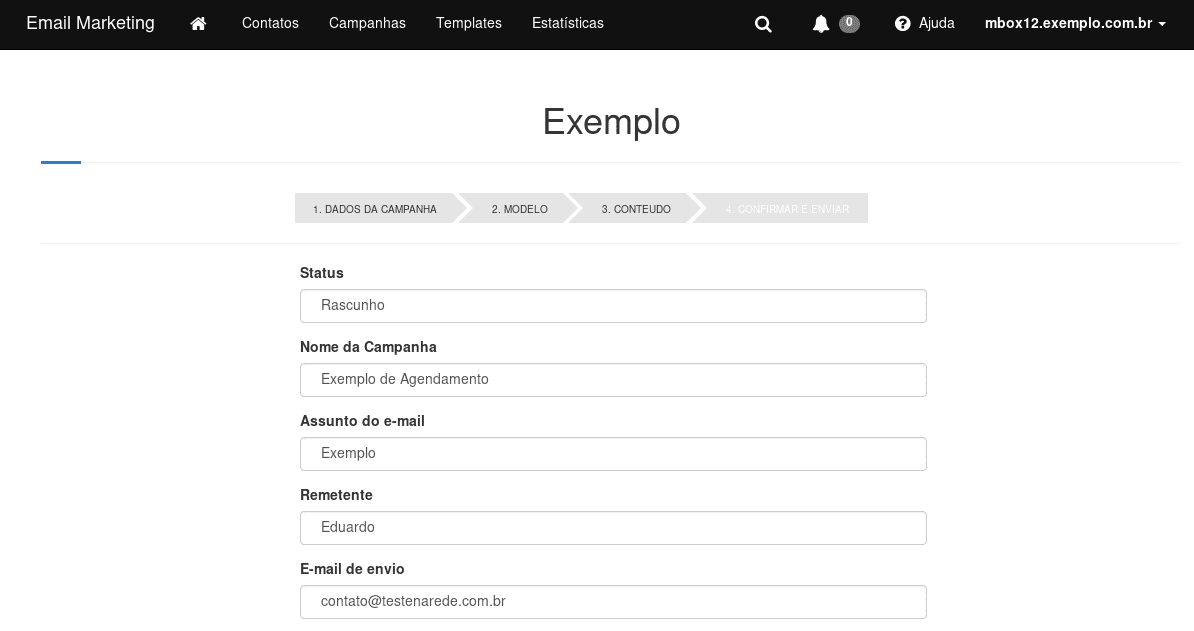Click the Assunto do e-mail field
1194x631 pixels.
point(613,454)
